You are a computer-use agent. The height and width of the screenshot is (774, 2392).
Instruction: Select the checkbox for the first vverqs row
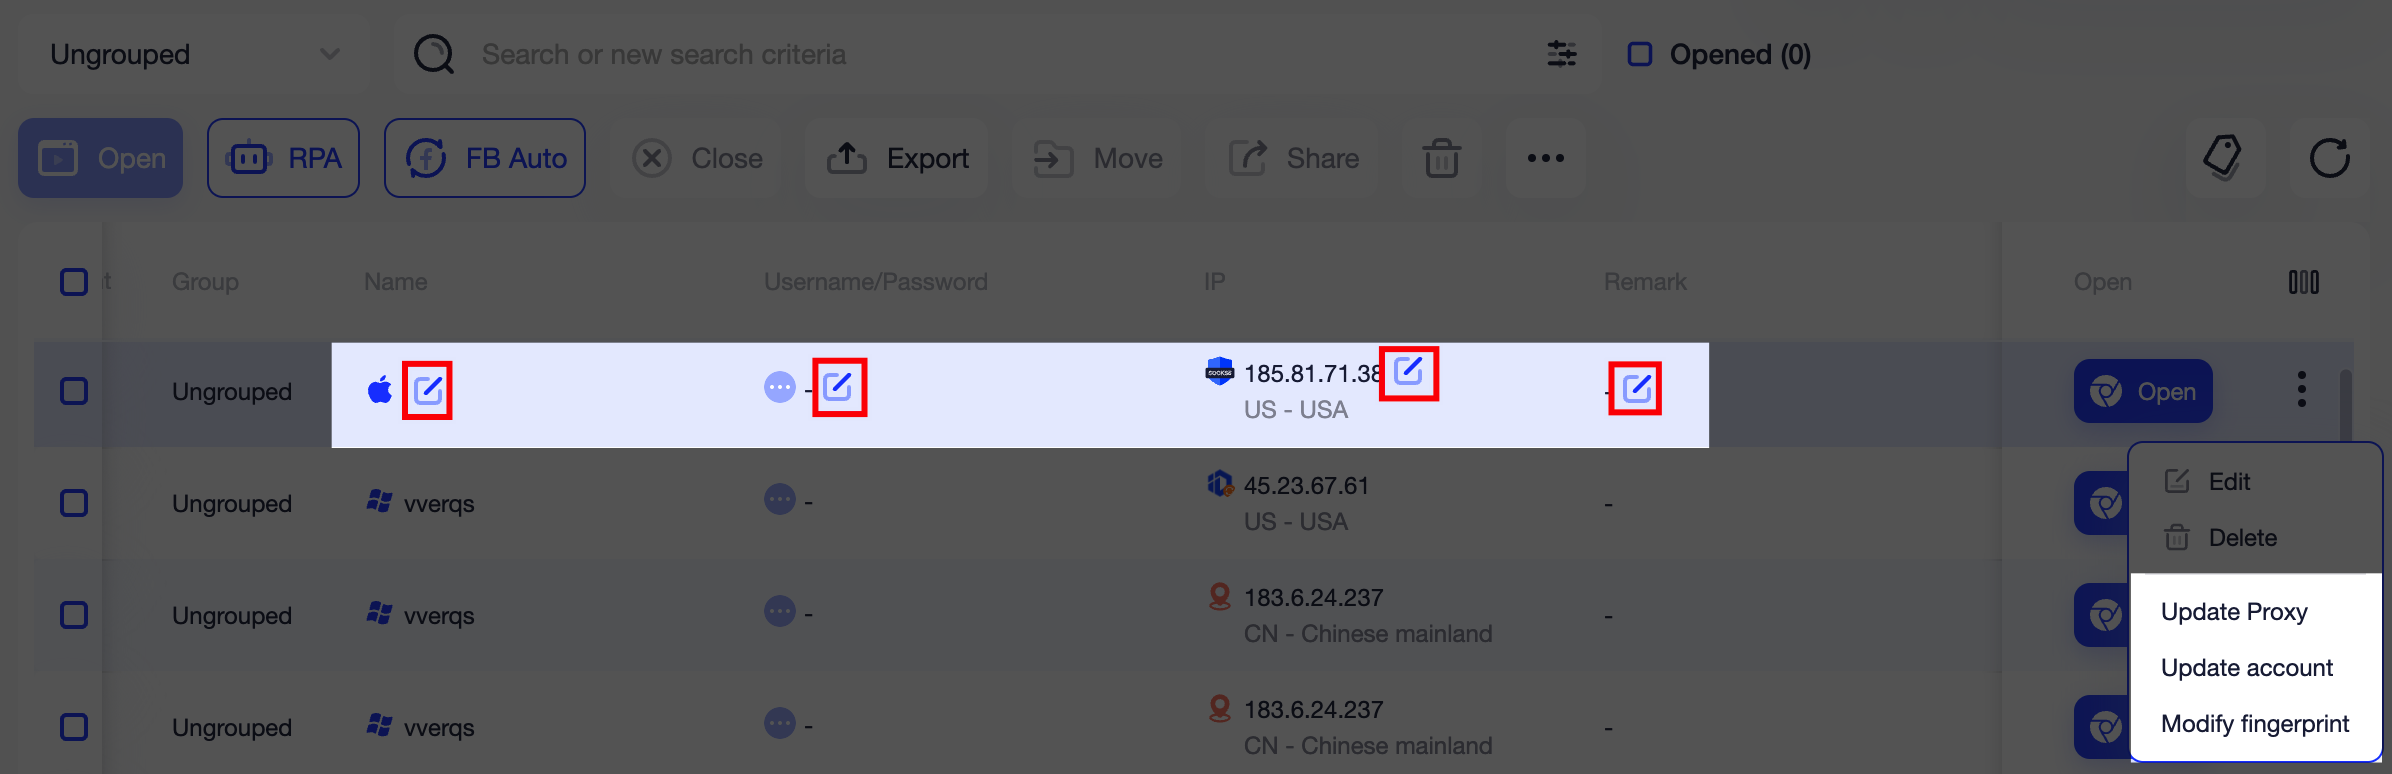pyautogui.click(x=73, y=503)
